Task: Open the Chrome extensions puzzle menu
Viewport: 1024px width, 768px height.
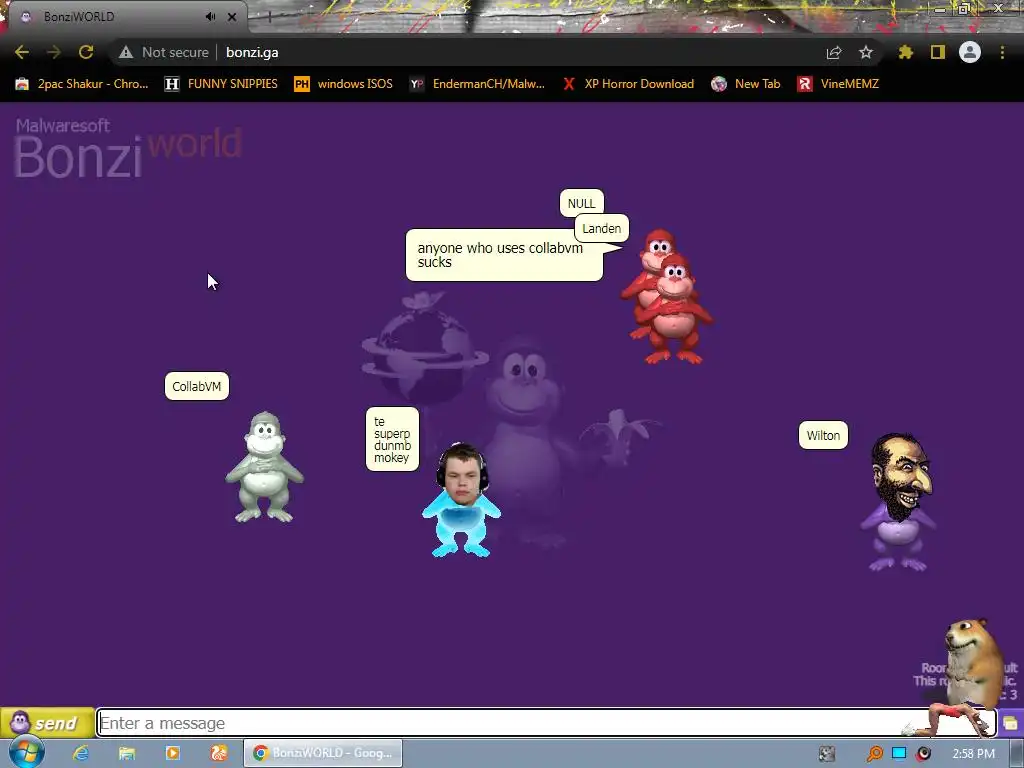Action: (906, 52)
